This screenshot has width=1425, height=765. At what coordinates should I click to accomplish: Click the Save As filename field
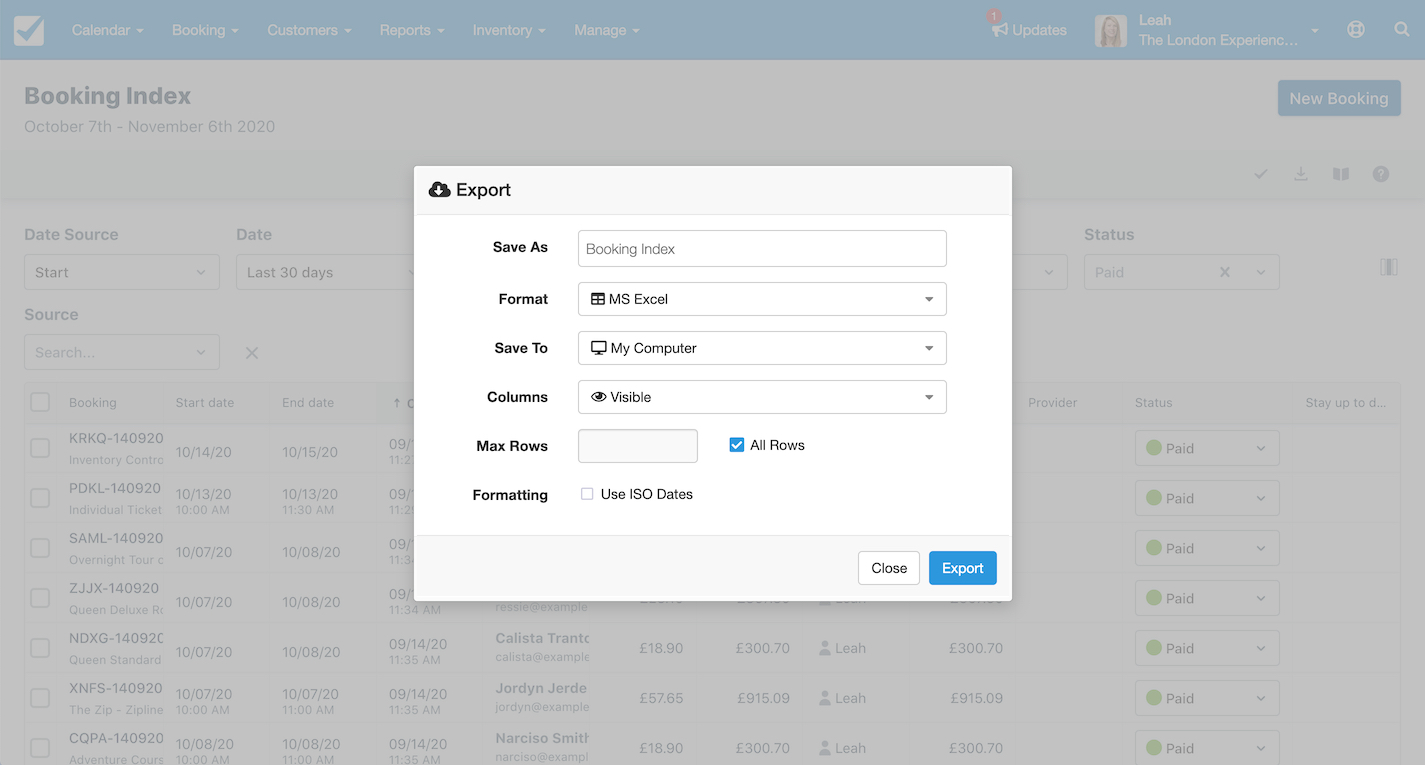click(x=762, y=249)
